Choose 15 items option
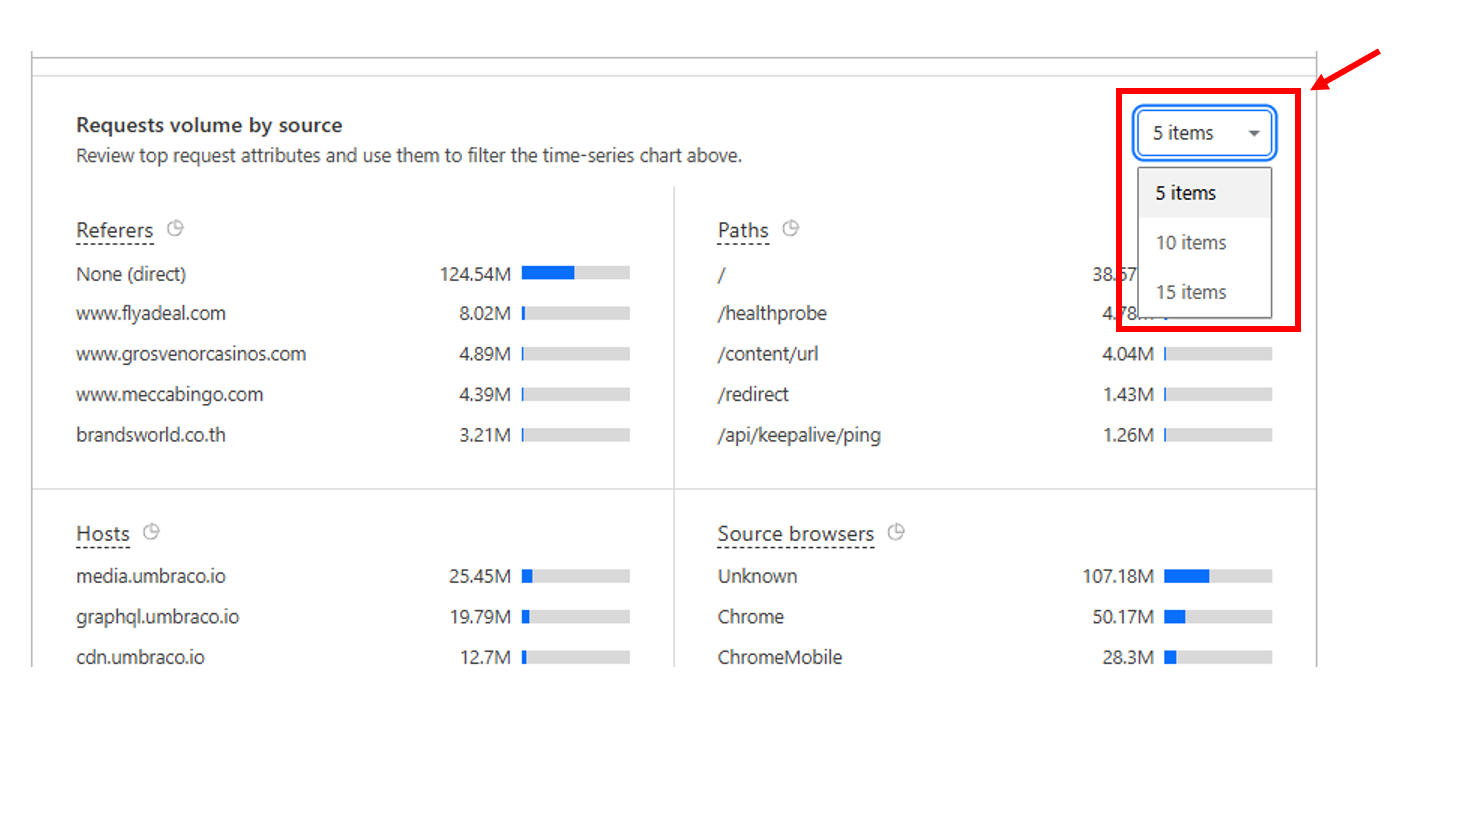Screen dimensions: 1482x833 pyautogui.click(x=1191, y=292)
